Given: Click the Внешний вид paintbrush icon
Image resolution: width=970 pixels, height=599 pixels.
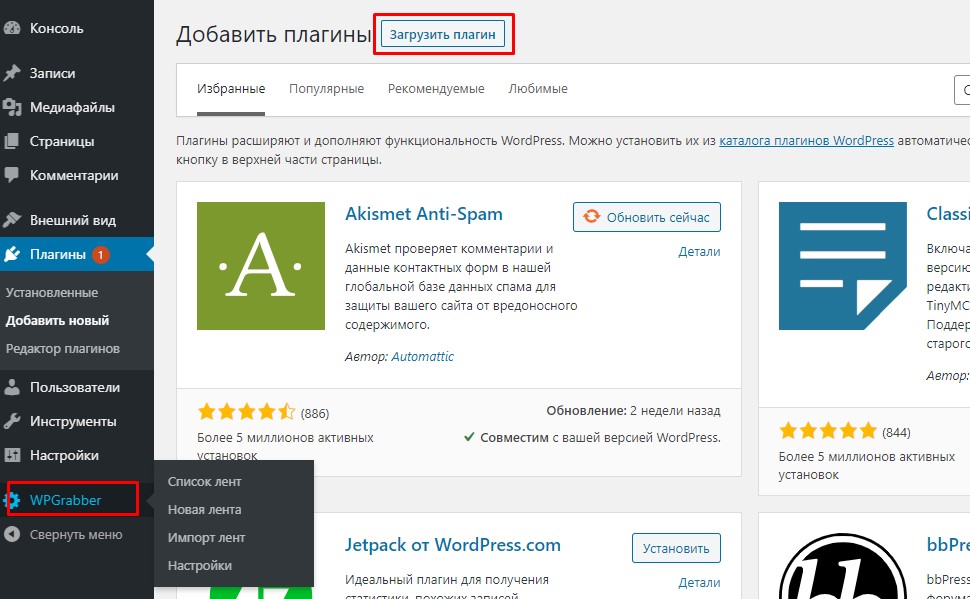Looking at the screenshot, I should 12,220.
